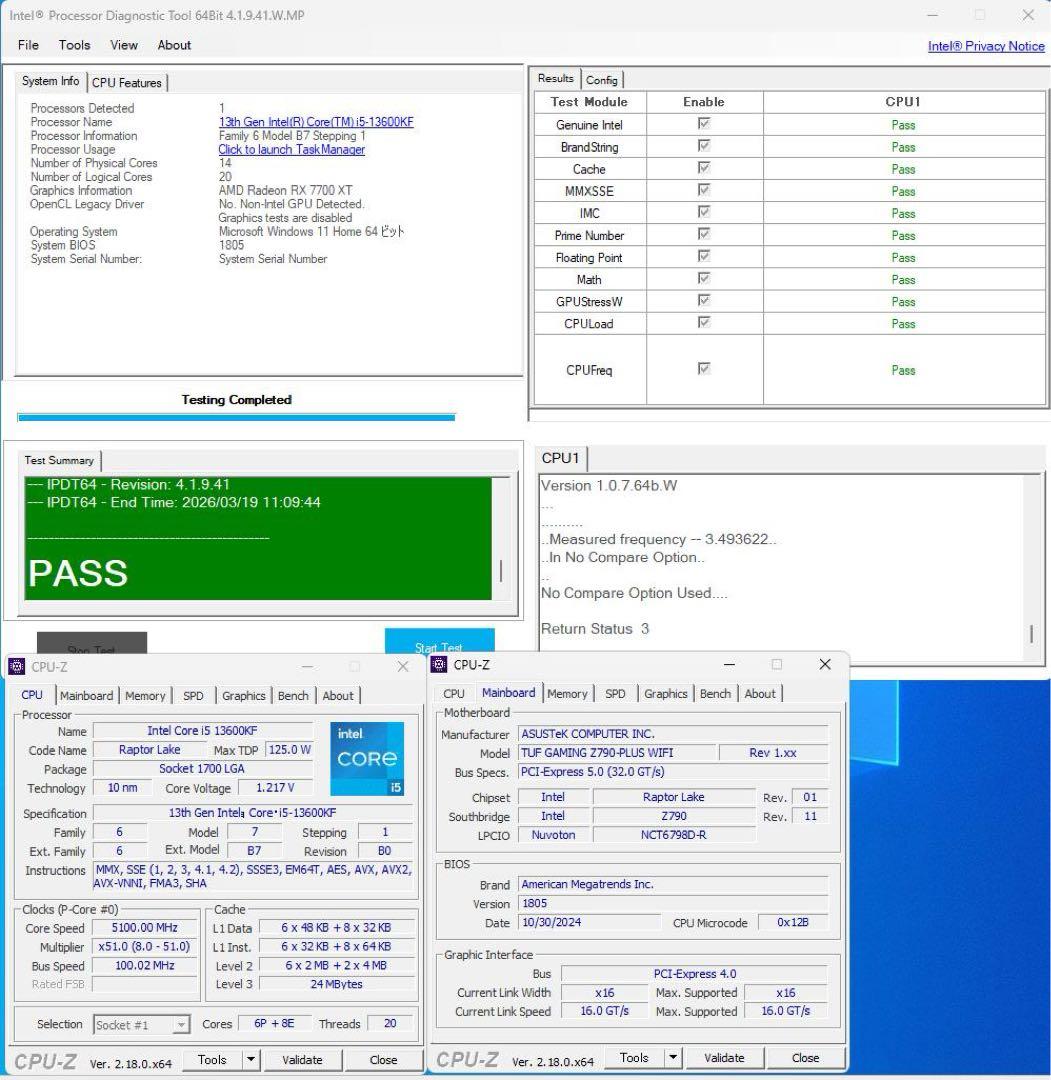Screen dimensions: 1051x1080
Task: Open Mainboard tab in left CPU-Z window
Action: click(87, 696)
